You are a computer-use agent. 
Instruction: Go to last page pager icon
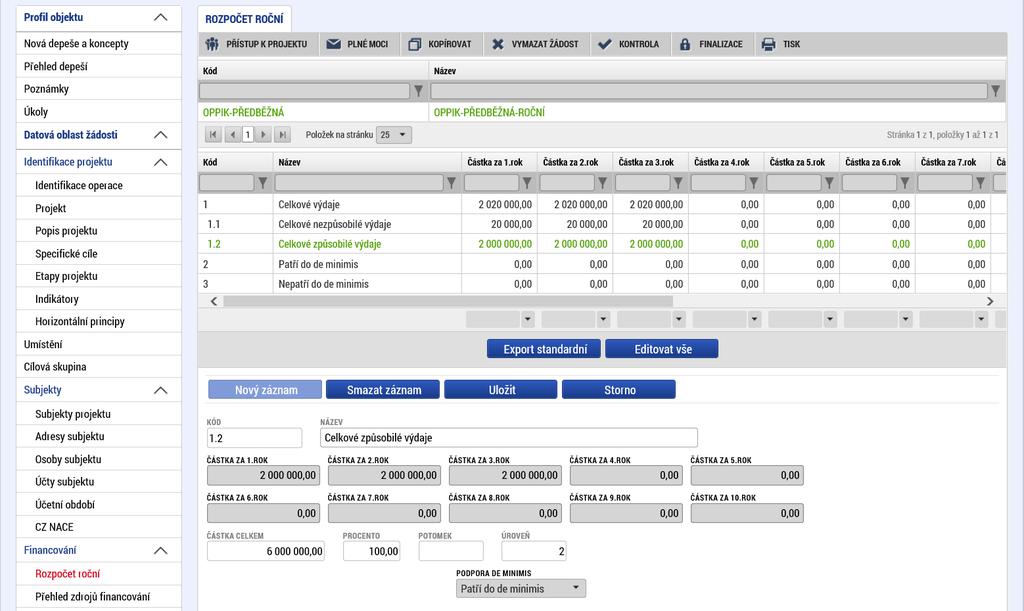(282, 134)
